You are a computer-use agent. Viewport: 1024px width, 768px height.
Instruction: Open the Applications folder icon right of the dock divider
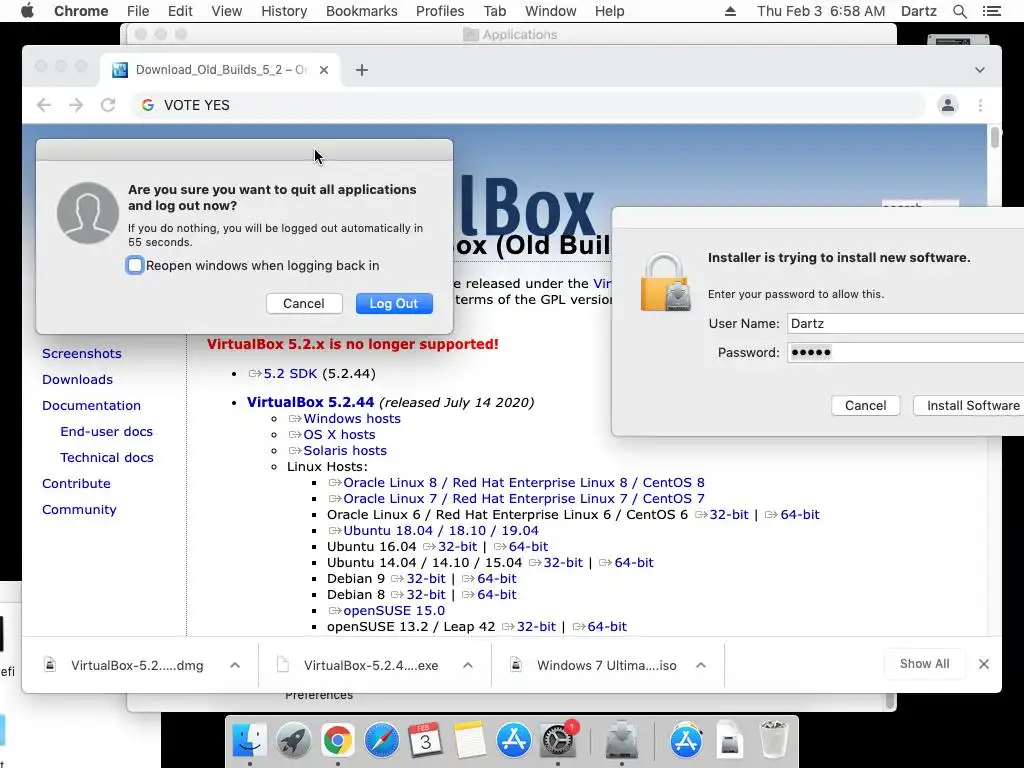(686, 741)
